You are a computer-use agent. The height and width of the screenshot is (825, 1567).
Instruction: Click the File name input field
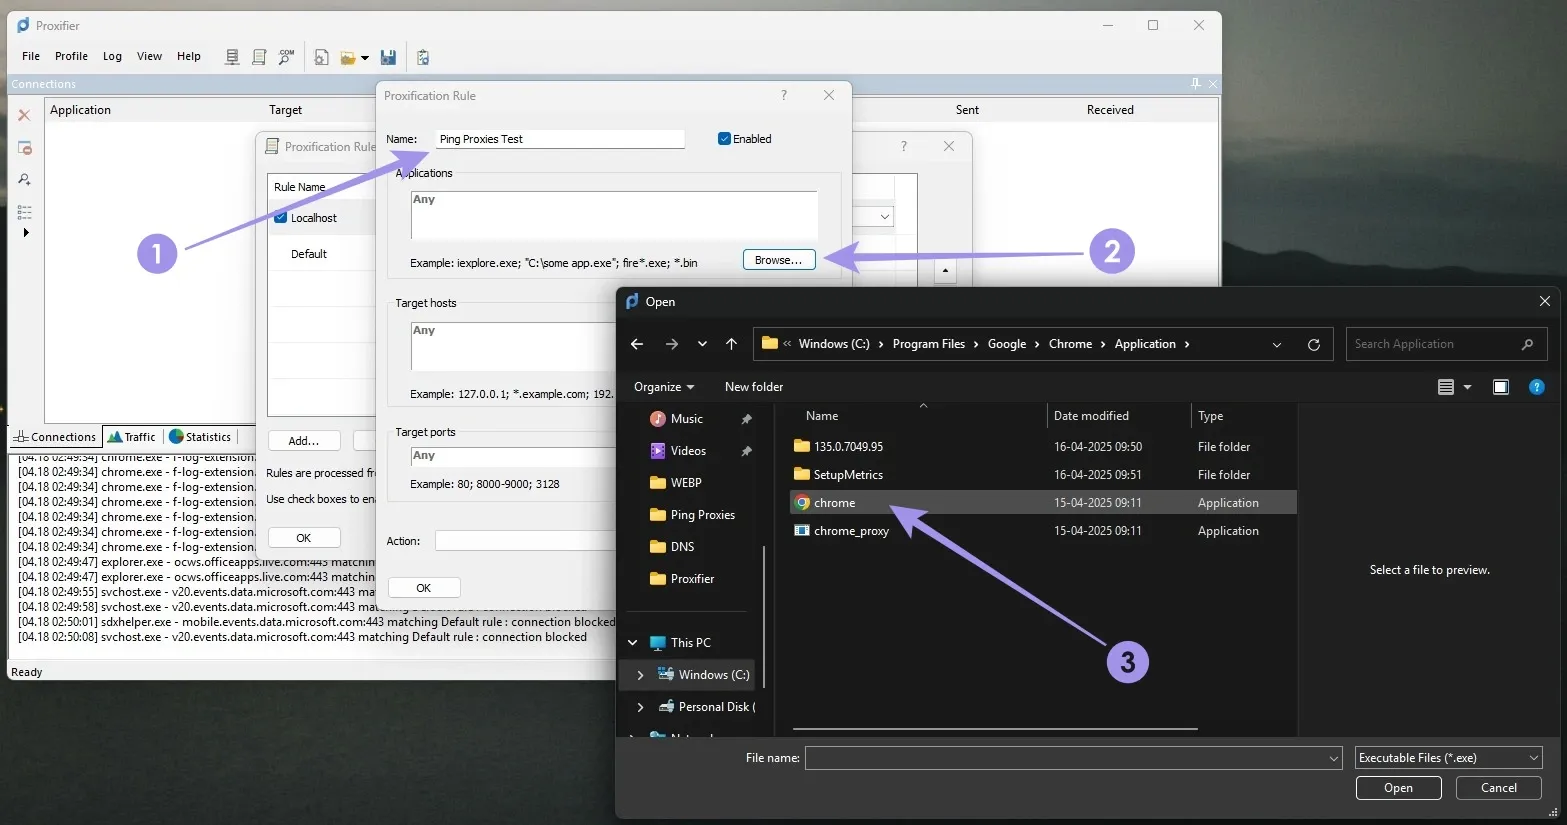[x=1066, y=758]
